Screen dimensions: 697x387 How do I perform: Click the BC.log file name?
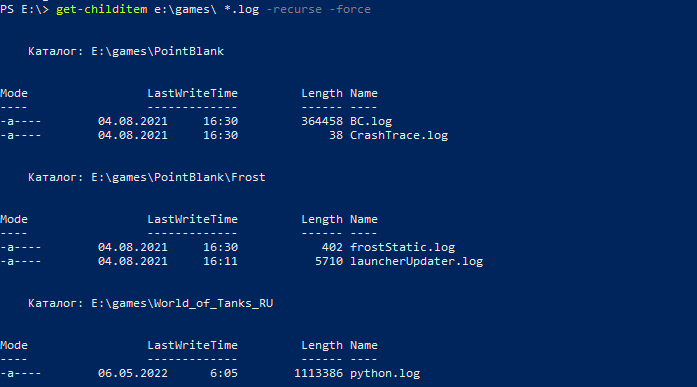371,121
